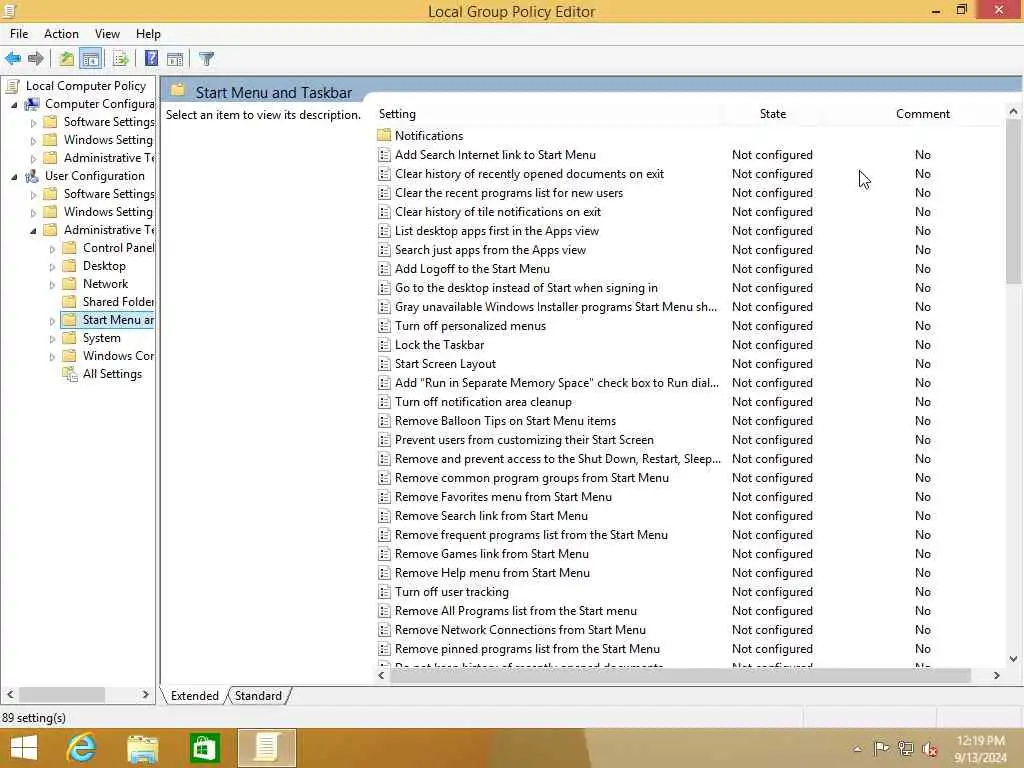The height and width of the screenshot is (768, 1024).
Task: Click the Local Computer Policy root icon
Action: (x=12, y=86)
